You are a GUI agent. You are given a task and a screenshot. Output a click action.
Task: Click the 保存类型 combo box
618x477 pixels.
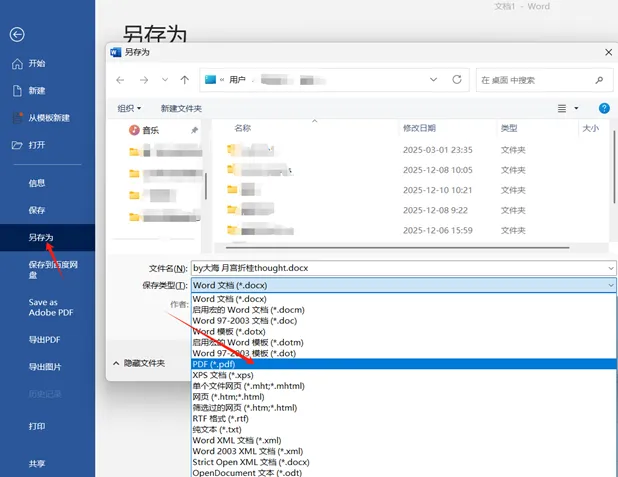[404, 285]
